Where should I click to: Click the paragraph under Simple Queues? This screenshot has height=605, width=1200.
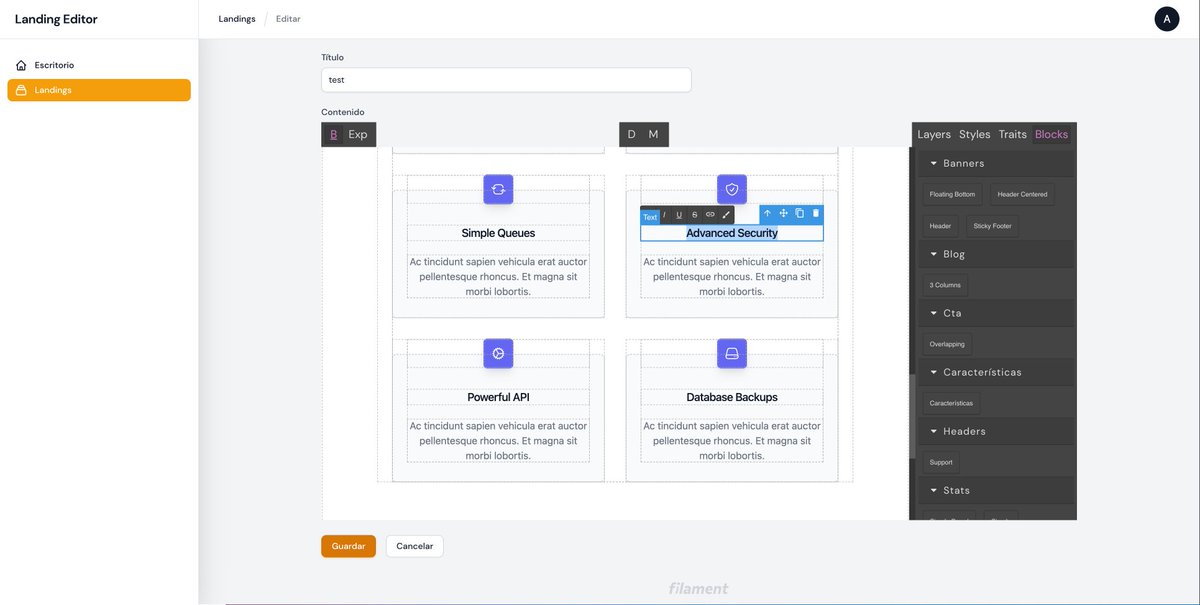498,277
